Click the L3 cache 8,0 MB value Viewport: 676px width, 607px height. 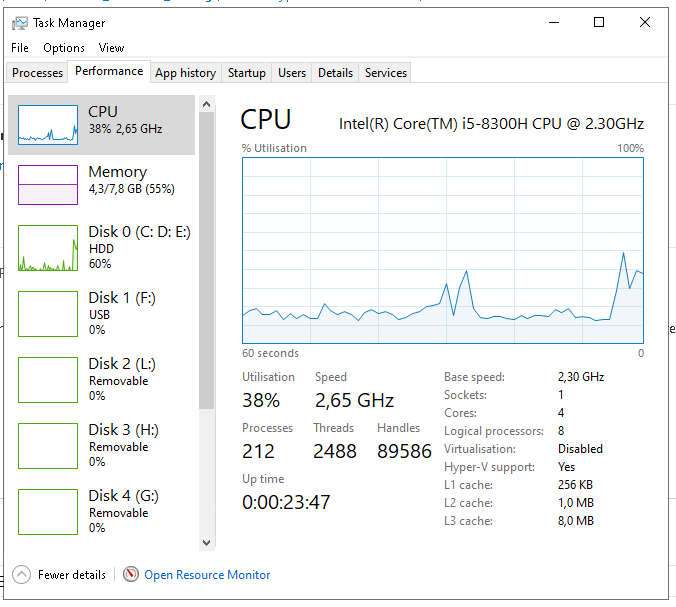[x=576, y=521]
